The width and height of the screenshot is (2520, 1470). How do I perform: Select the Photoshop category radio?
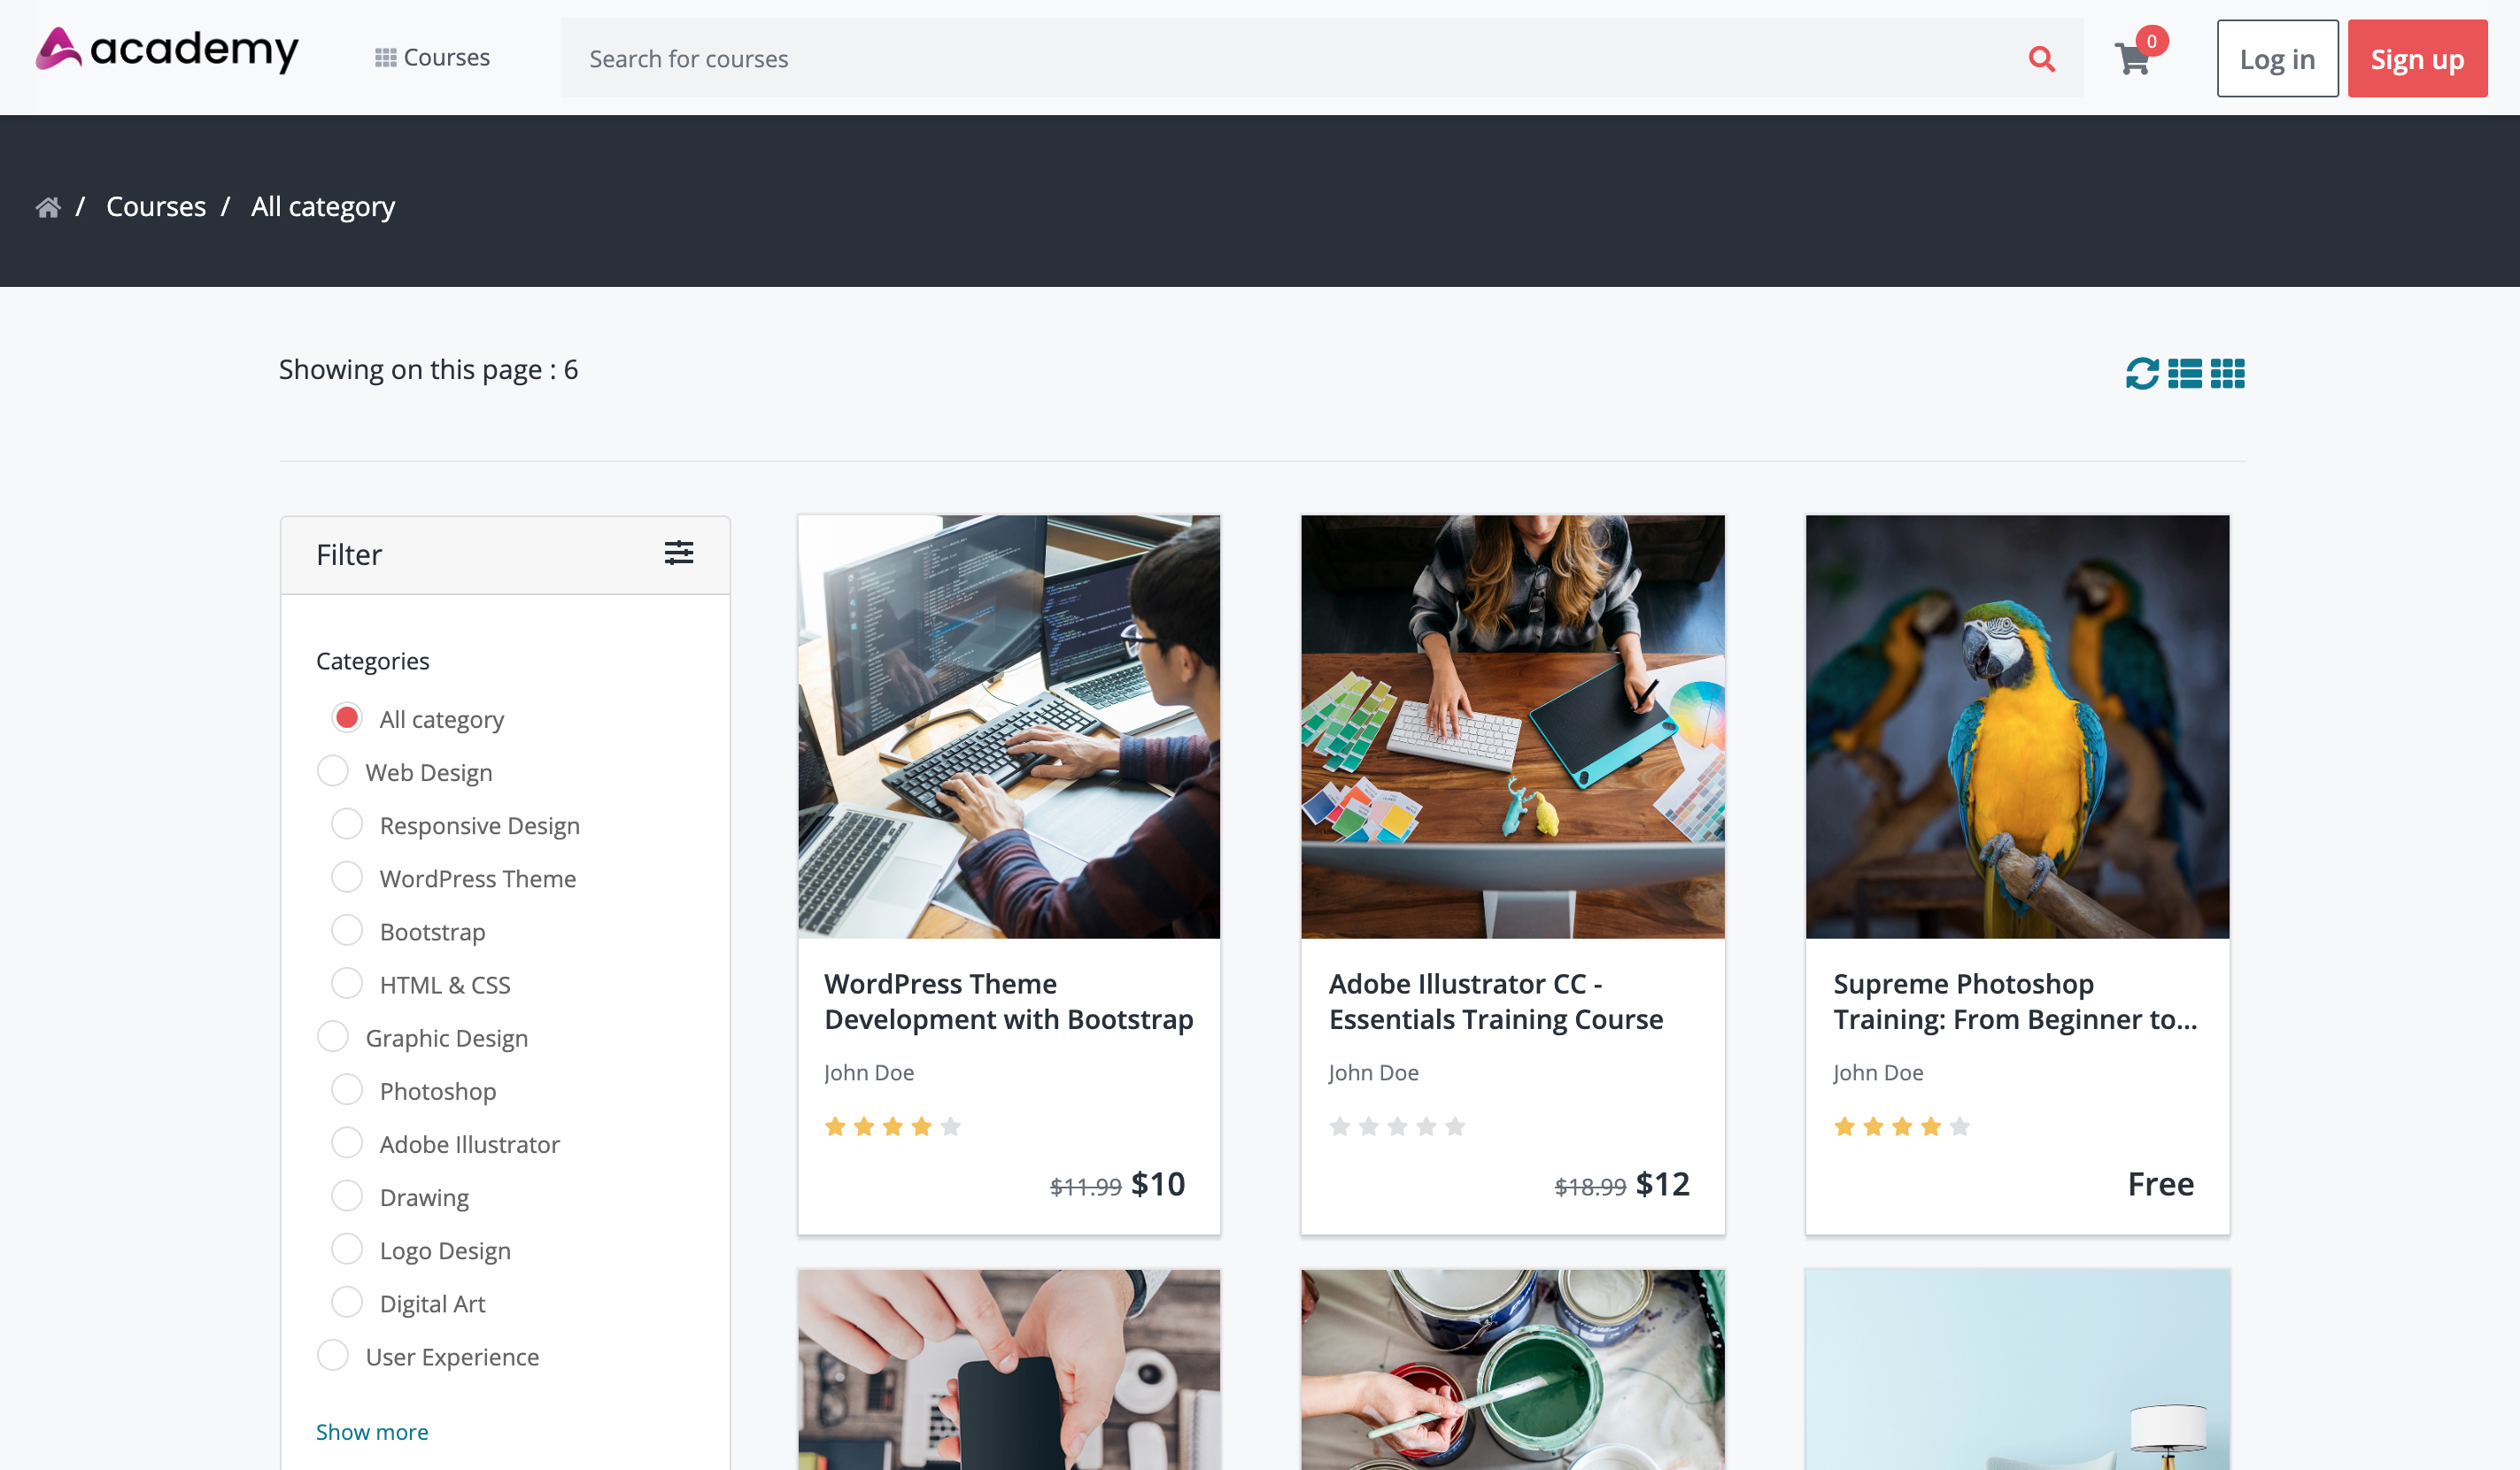(346, 1089)
